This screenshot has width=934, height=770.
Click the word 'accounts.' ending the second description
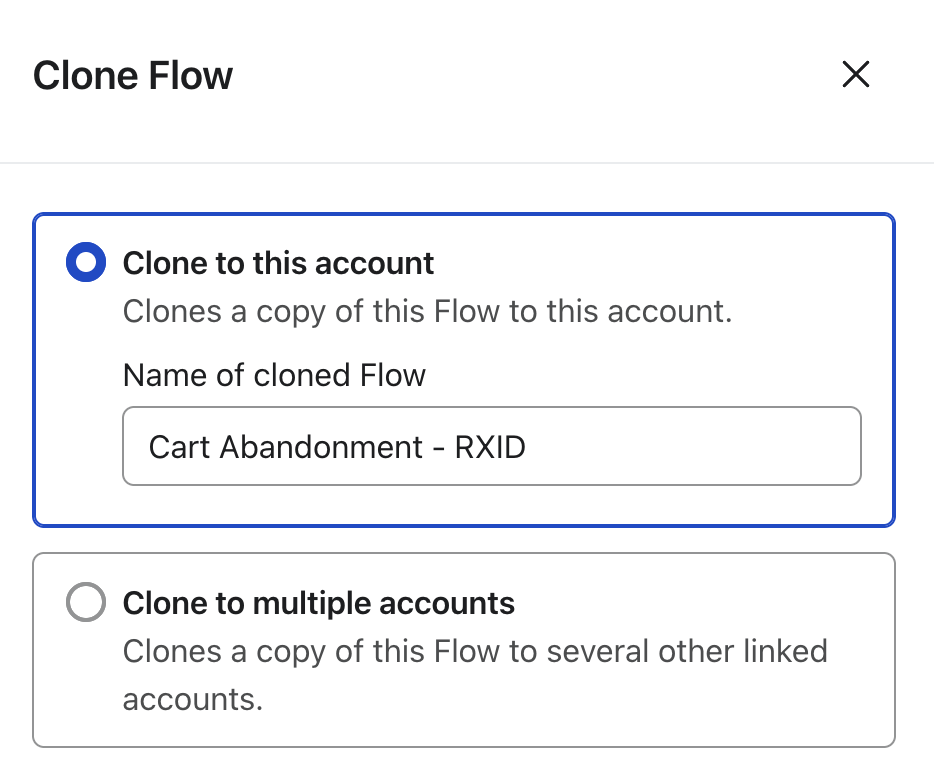(x=192, y=698)
